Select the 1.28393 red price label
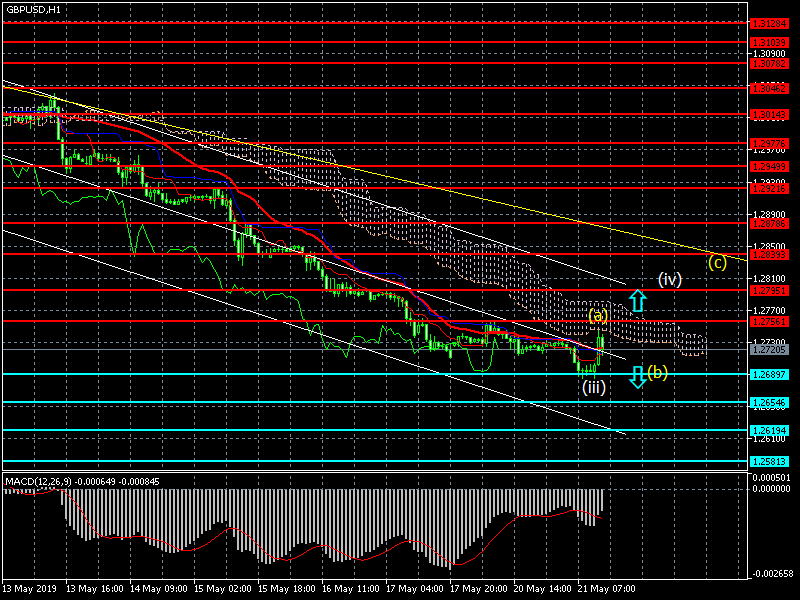 click(x=769, y=255)
